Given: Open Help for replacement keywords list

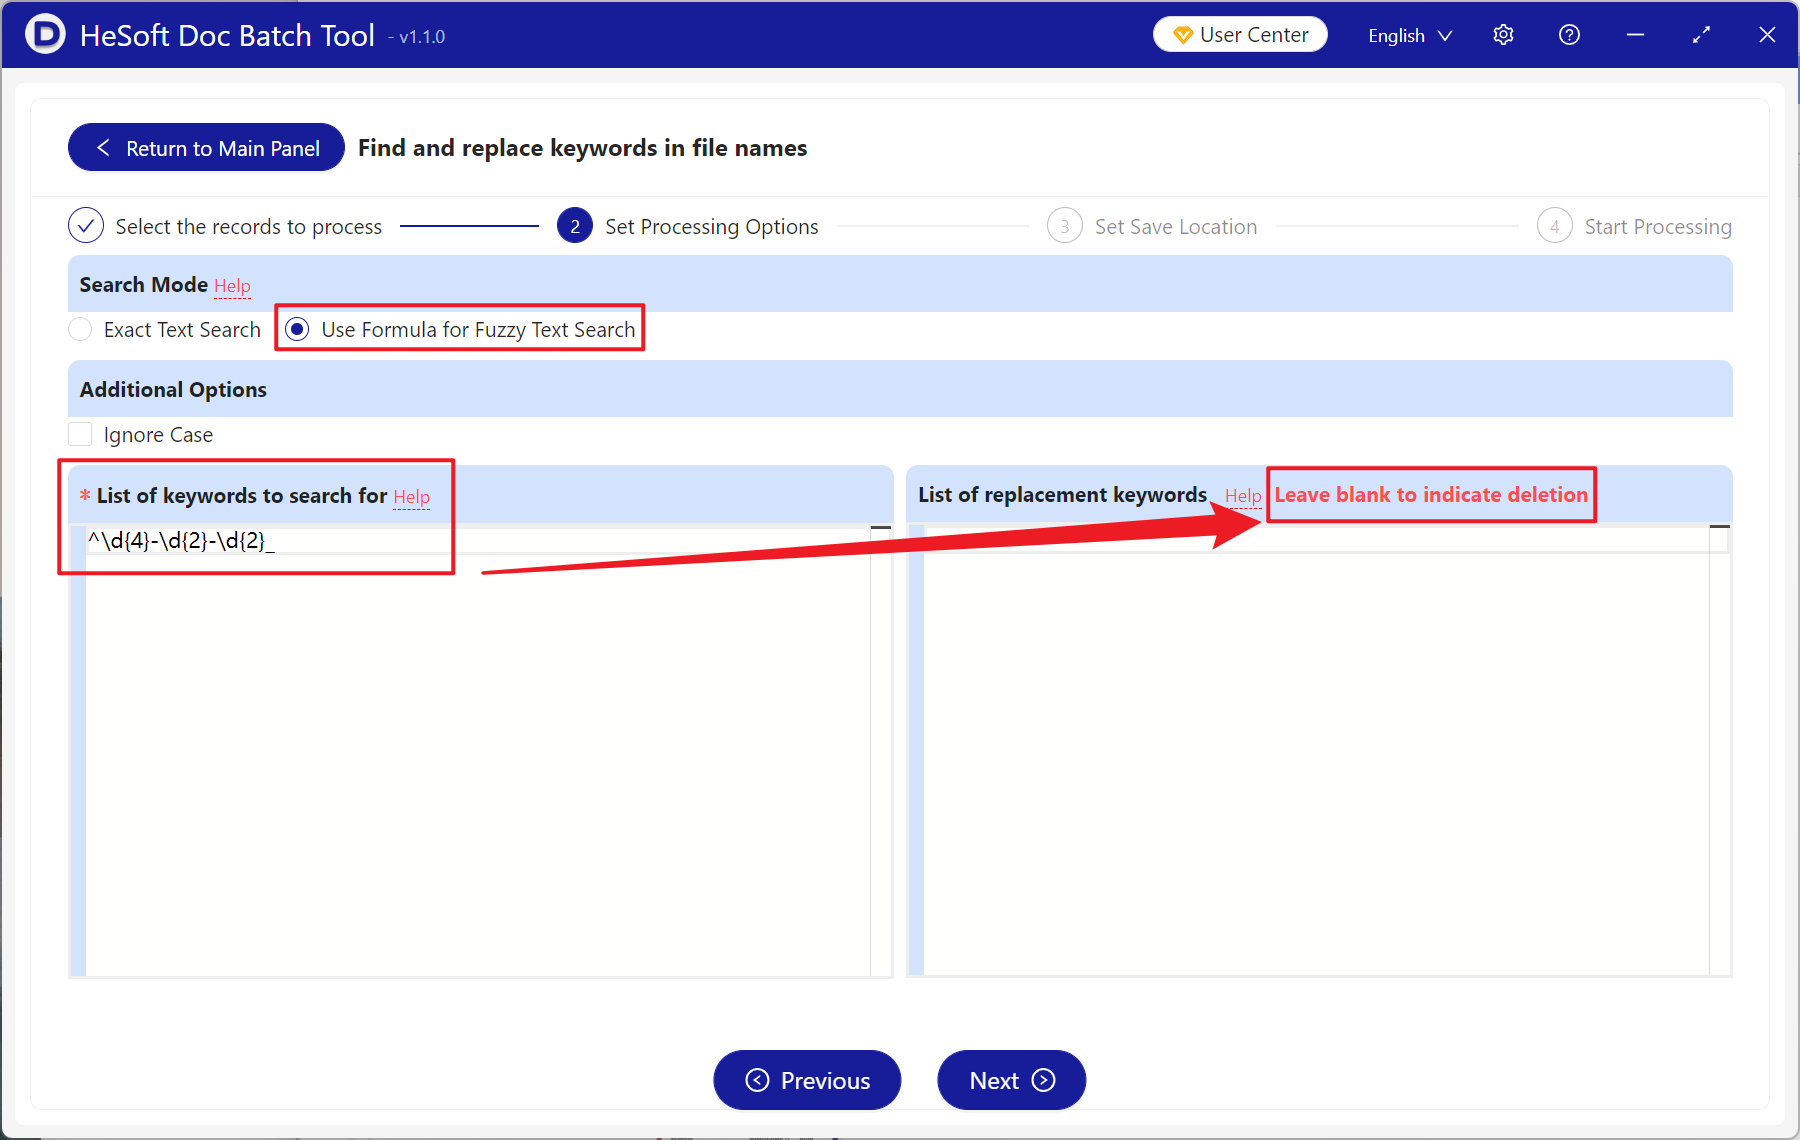Looking at the screenshot, I should pos(1243,496).
